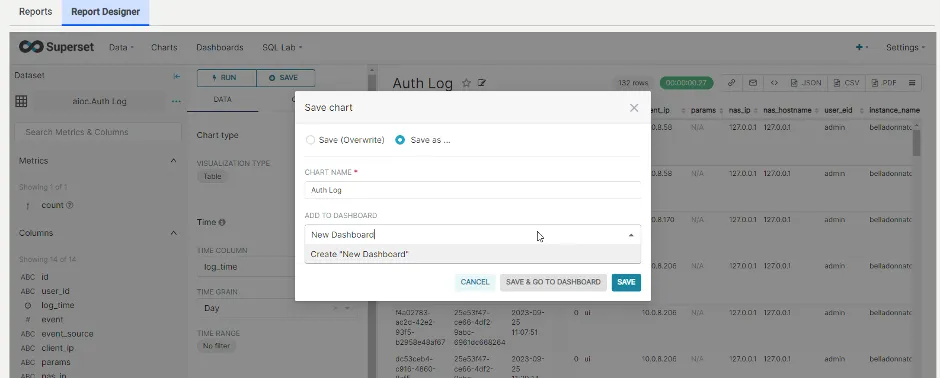Screen dimensions: 940x378
Task: Click the count metric info icon
Action: [70, 205]
